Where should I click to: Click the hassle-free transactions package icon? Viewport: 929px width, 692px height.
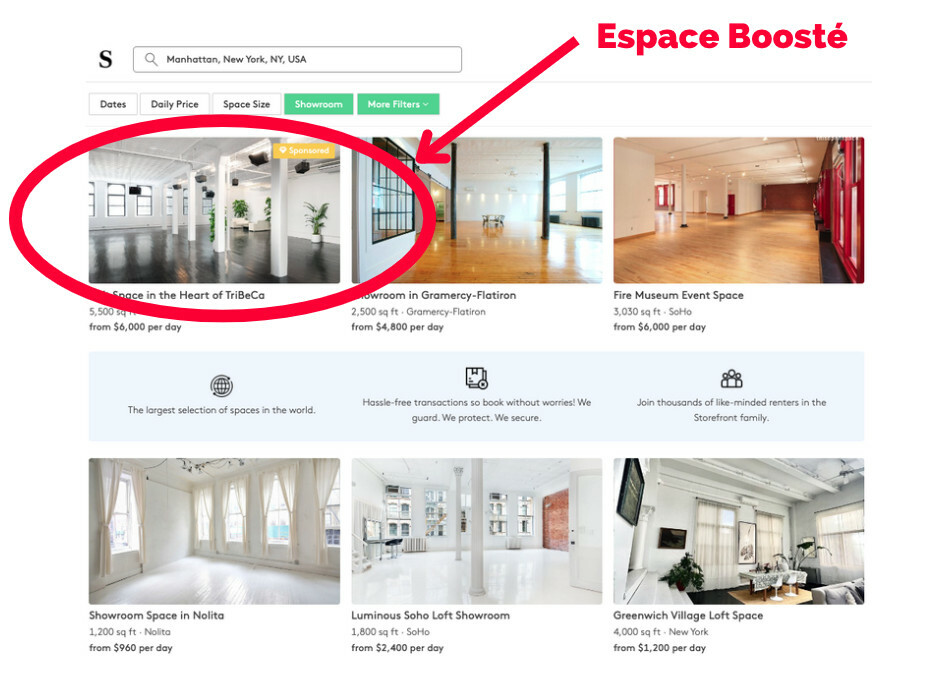(x=476, y=378)
